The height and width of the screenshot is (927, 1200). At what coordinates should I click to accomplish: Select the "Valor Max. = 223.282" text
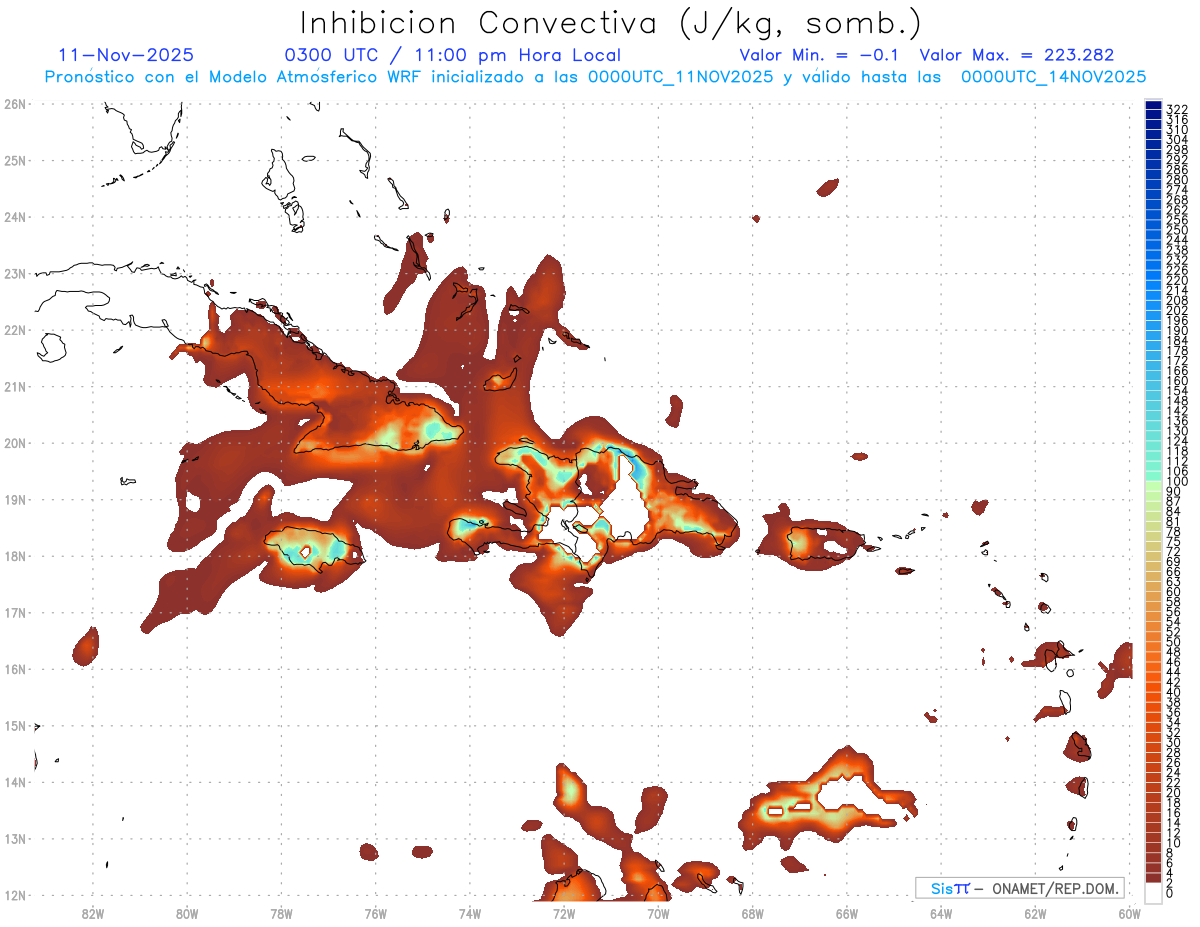[1016, 56]
